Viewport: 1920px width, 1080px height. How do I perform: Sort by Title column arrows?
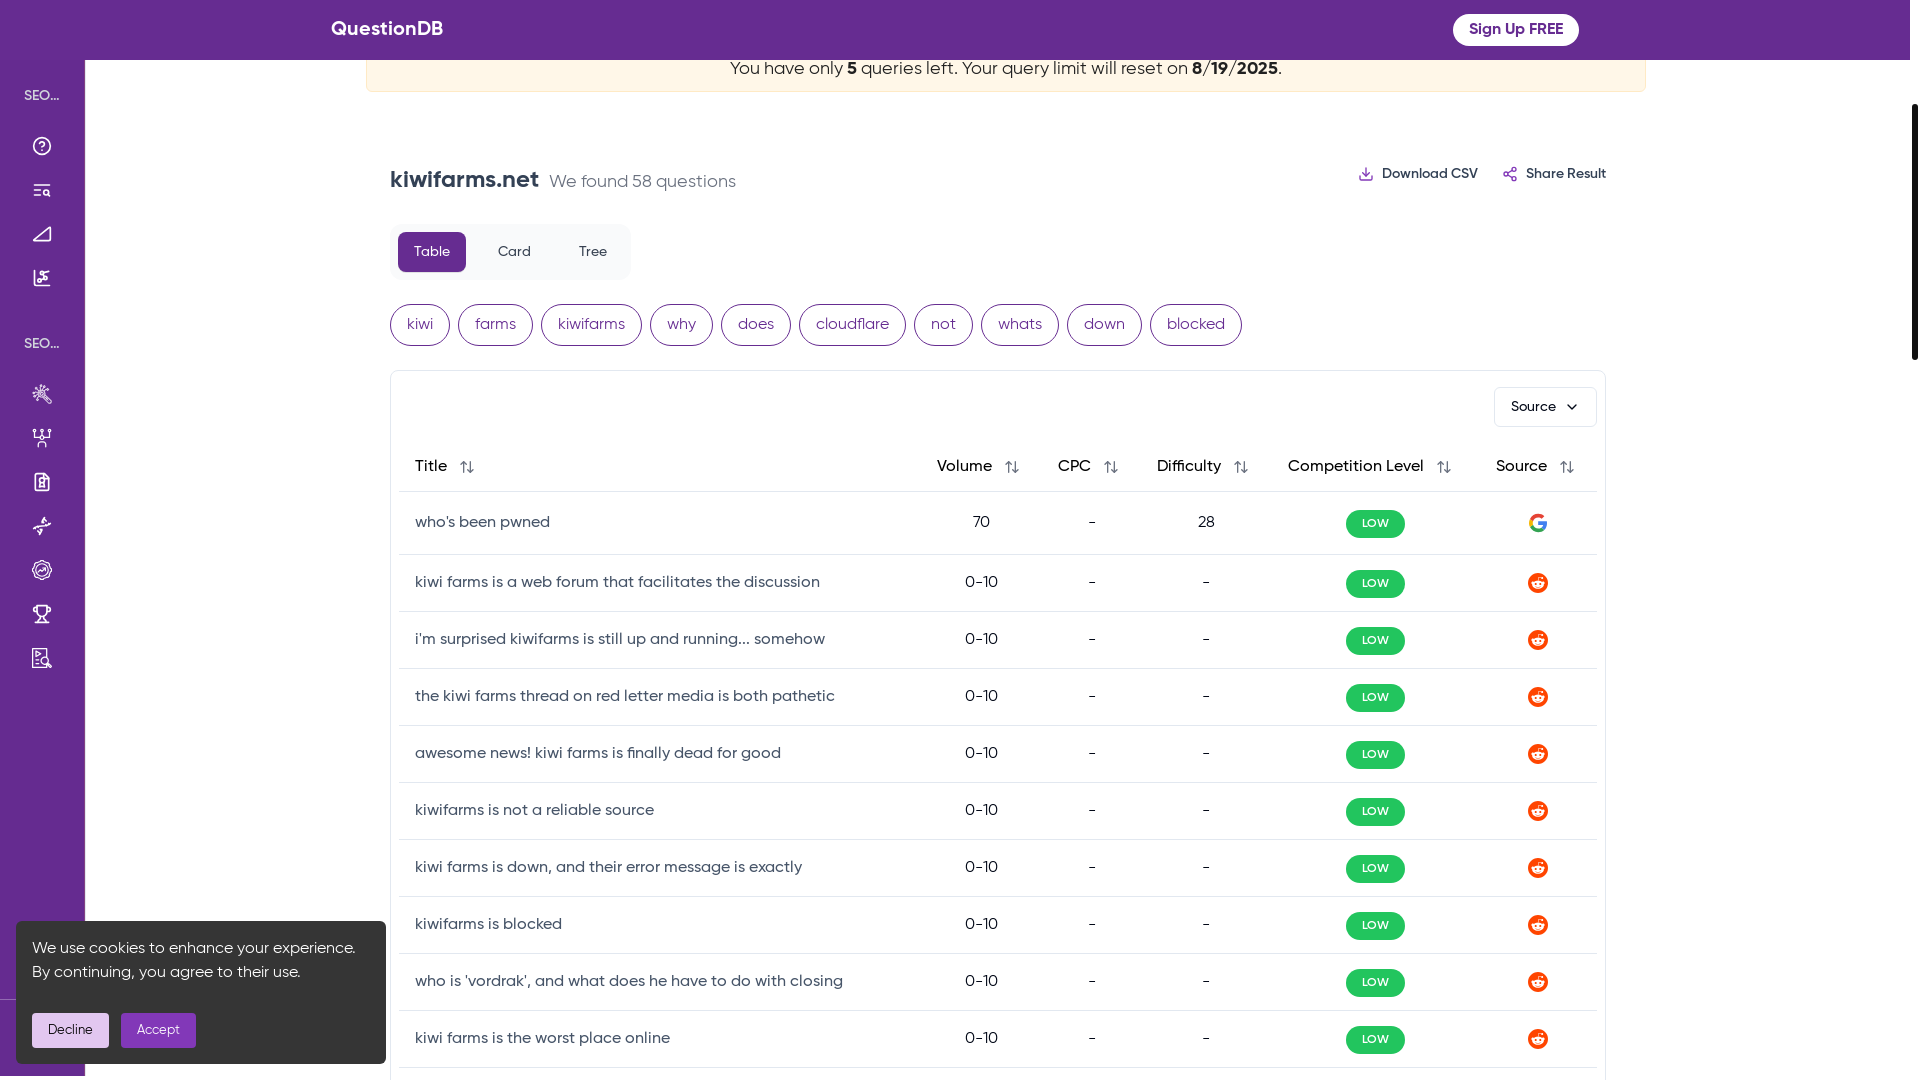pos(467,467)
